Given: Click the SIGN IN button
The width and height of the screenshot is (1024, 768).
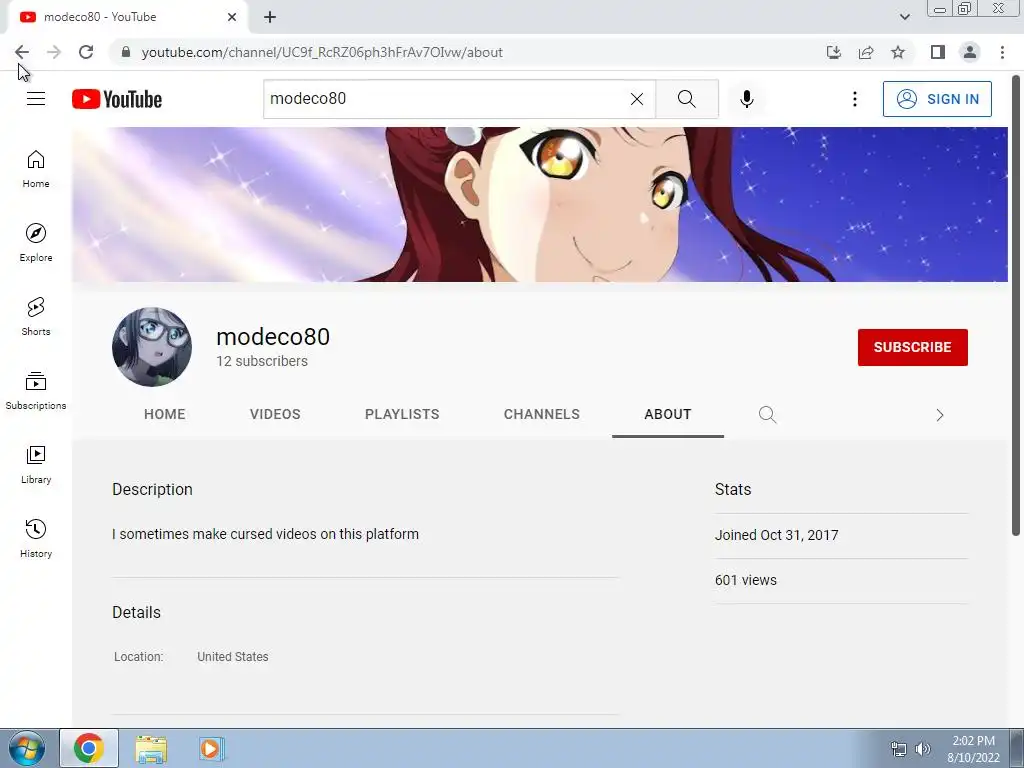Looking at the screenshot, I should 937,99.
